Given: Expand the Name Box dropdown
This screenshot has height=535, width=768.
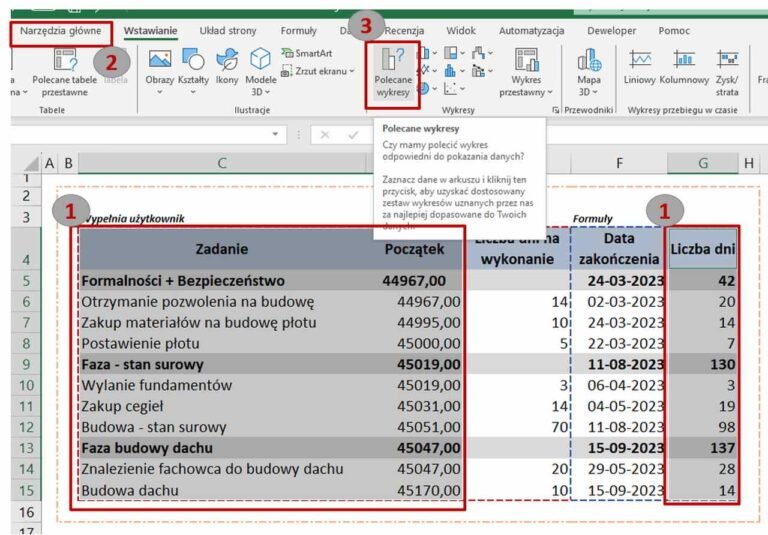Looking at the screenshot, I should [275, 134].
